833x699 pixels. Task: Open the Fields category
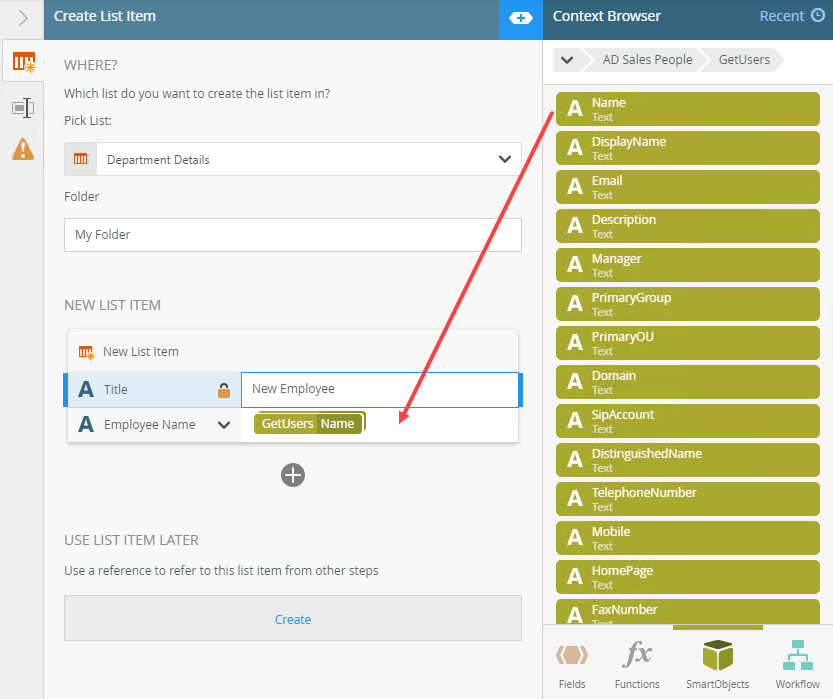572,665
